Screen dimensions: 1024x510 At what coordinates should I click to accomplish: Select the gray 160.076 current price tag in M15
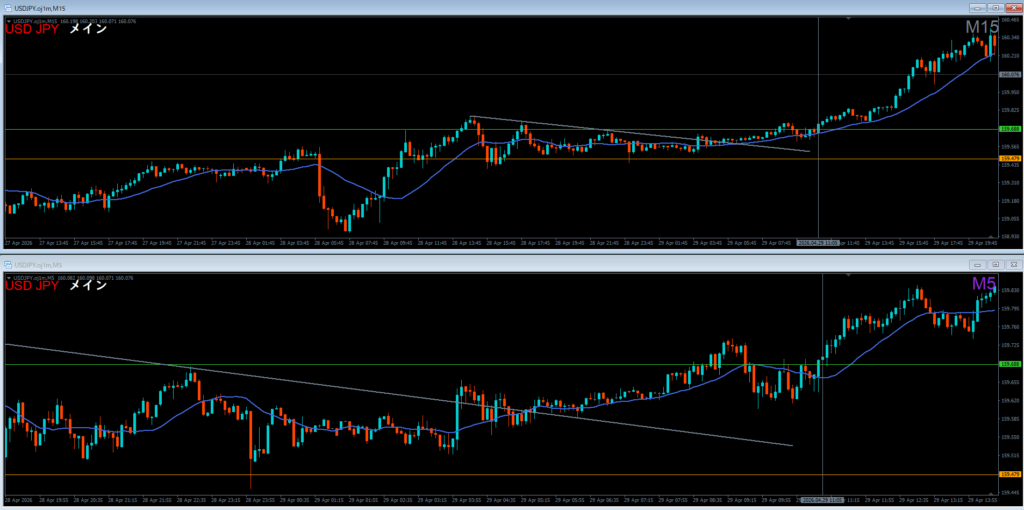click(x=1010, y=74)
